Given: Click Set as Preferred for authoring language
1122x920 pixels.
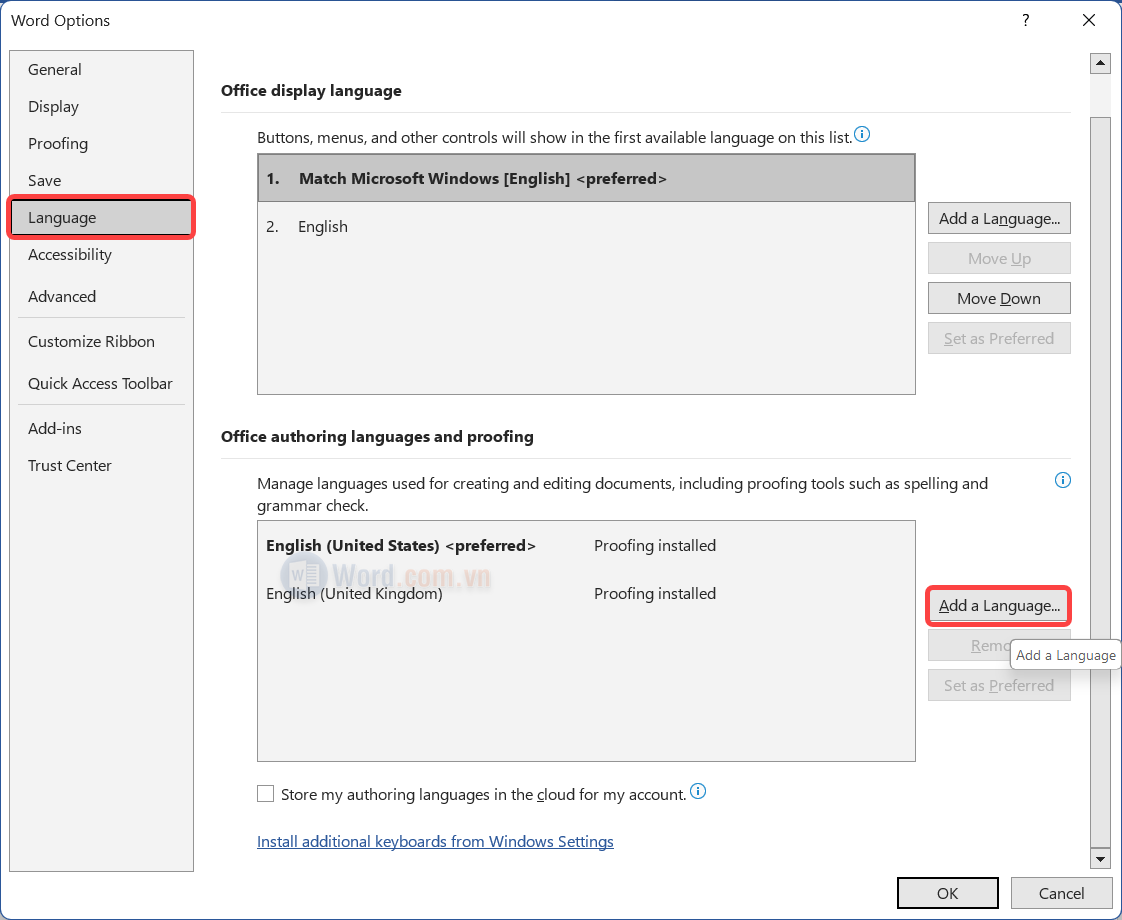Looking at the screenshot, I should coord(999,685).
